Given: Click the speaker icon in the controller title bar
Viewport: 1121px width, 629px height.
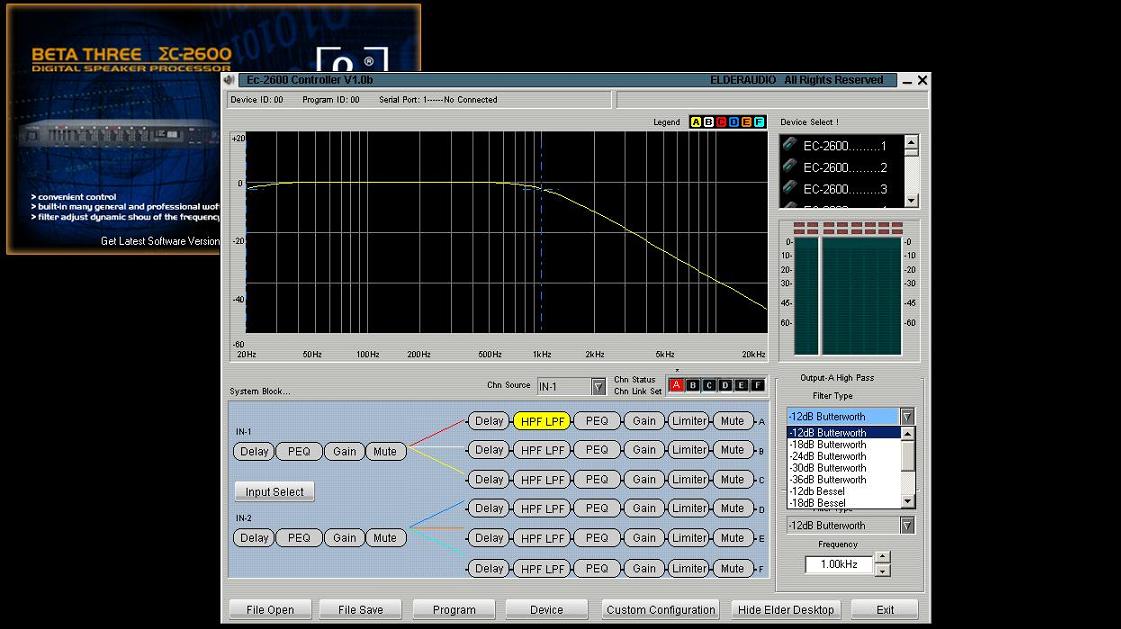Looking at the screenshot, I should [229, 80].
